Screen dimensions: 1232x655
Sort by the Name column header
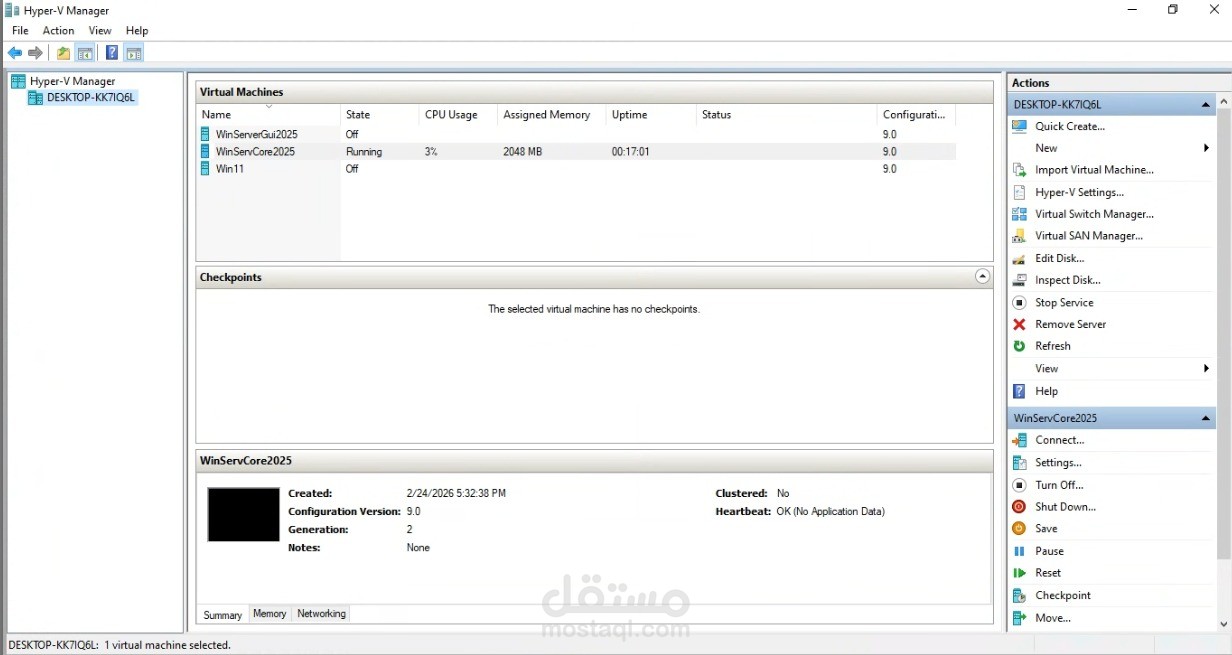click(268, 115)
